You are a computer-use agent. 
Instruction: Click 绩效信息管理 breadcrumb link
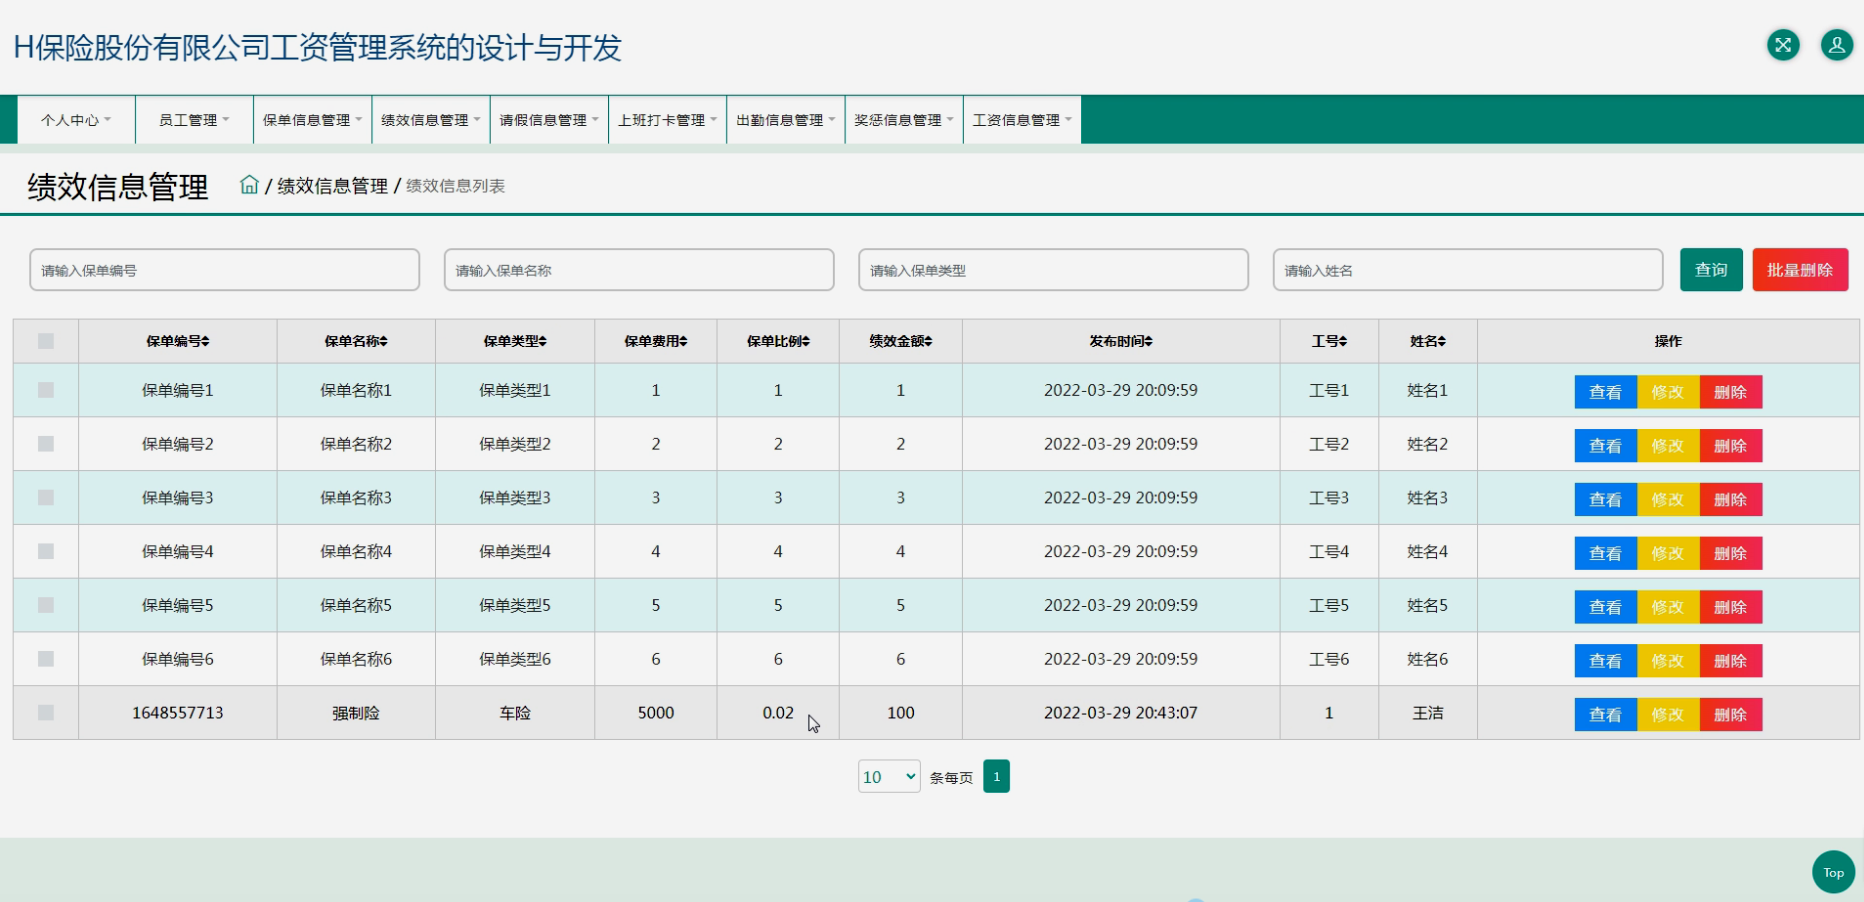(332, 186)
